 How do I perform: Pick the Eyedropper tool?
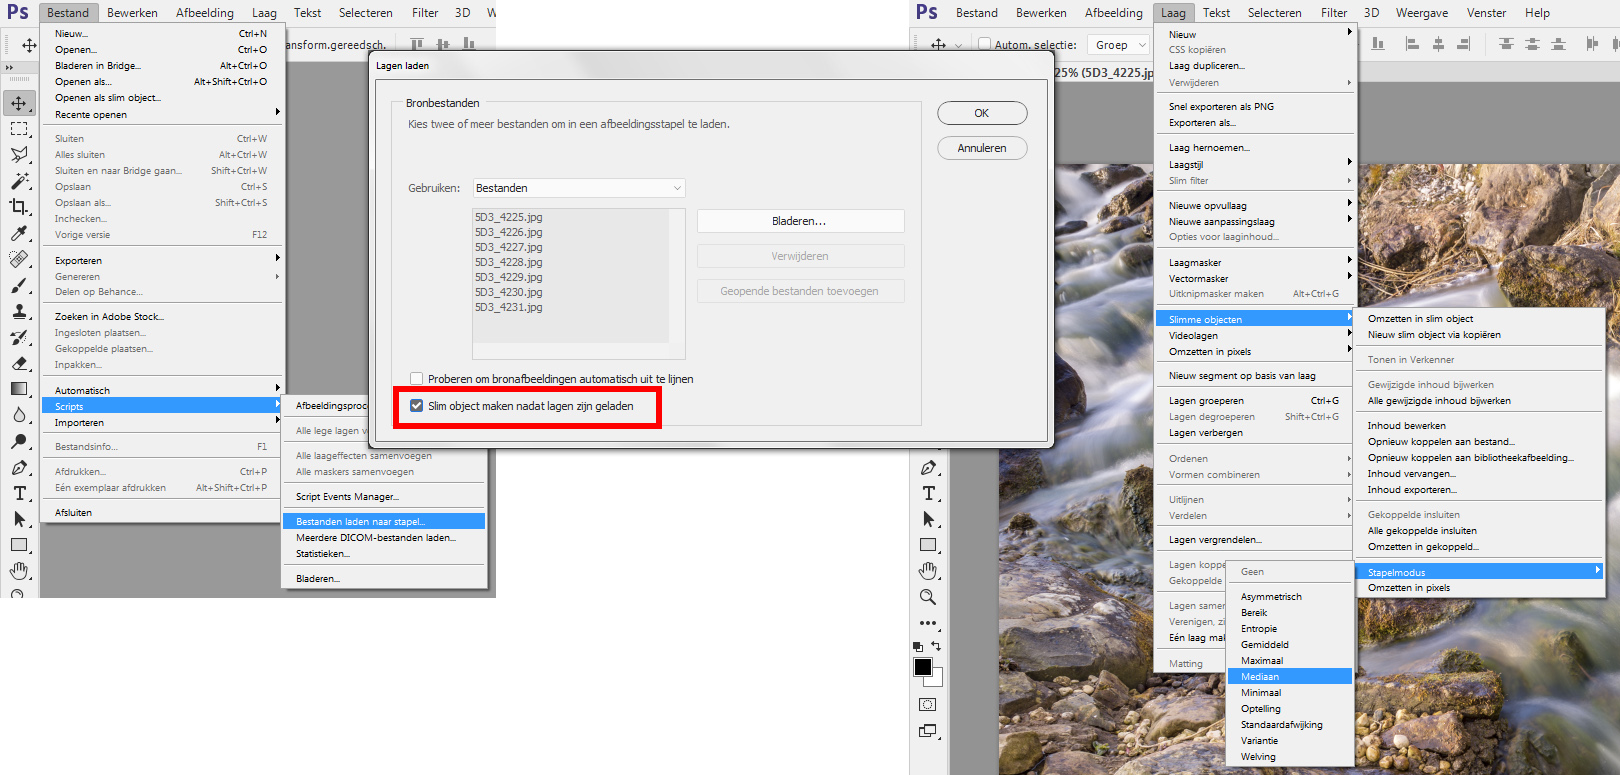pos(19,233)
